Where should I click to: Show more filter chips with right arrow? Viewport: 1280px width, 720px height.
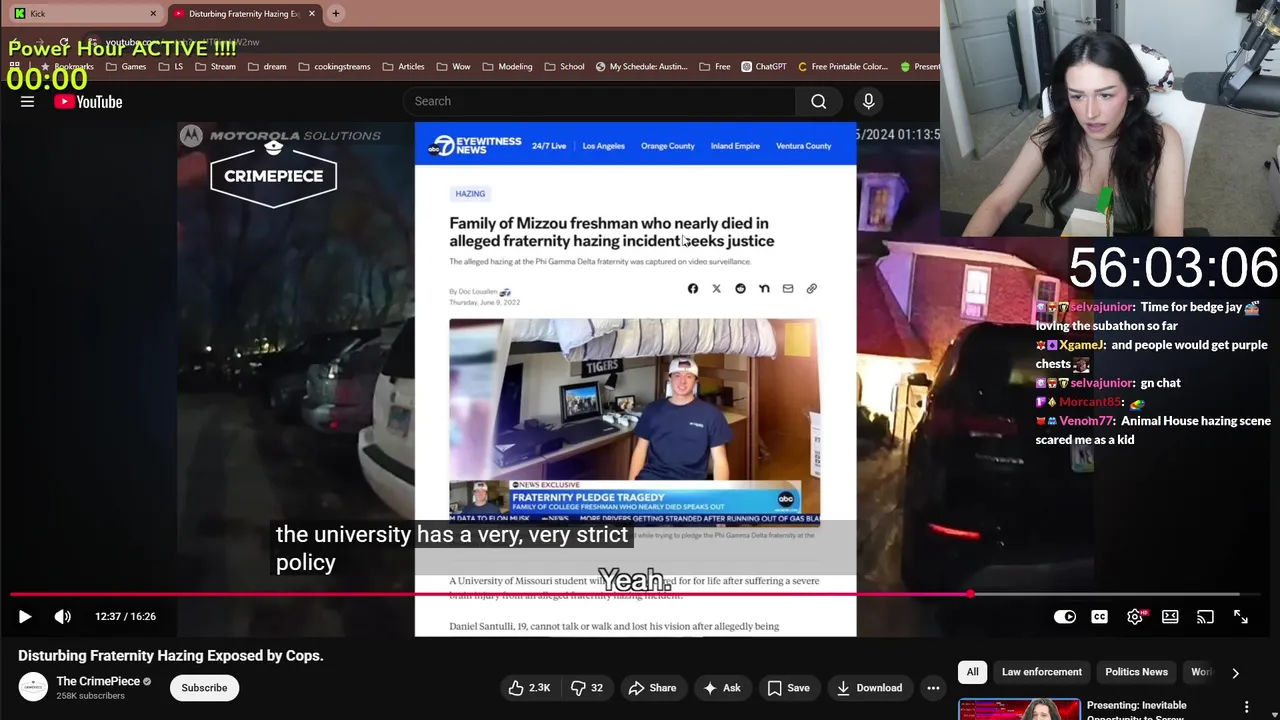pos(1235,673)
